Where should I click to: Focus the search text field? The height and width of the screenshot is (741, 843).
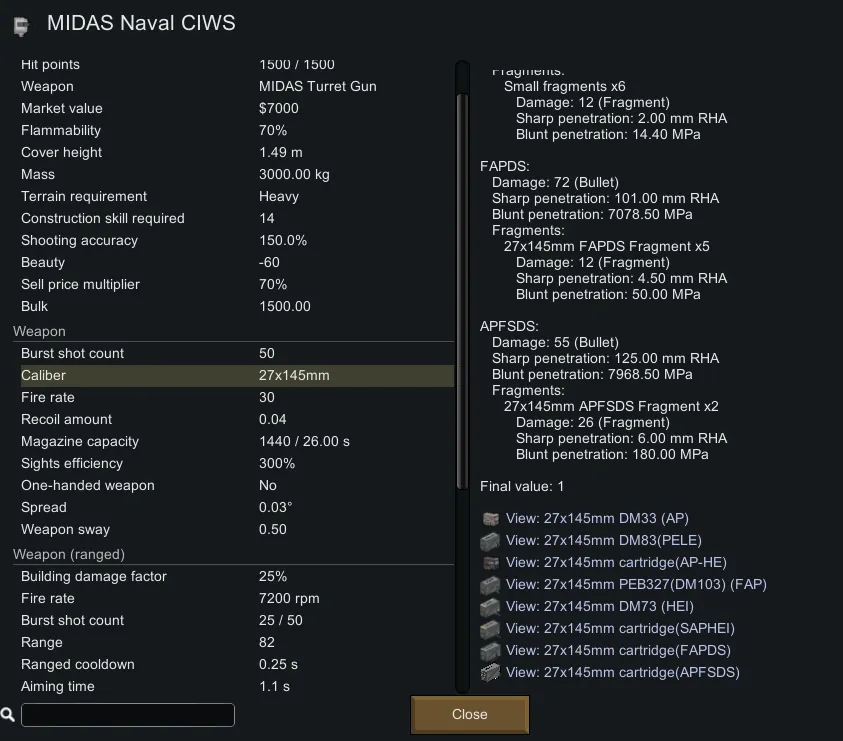pyautogui.click(x=128, y=715)
